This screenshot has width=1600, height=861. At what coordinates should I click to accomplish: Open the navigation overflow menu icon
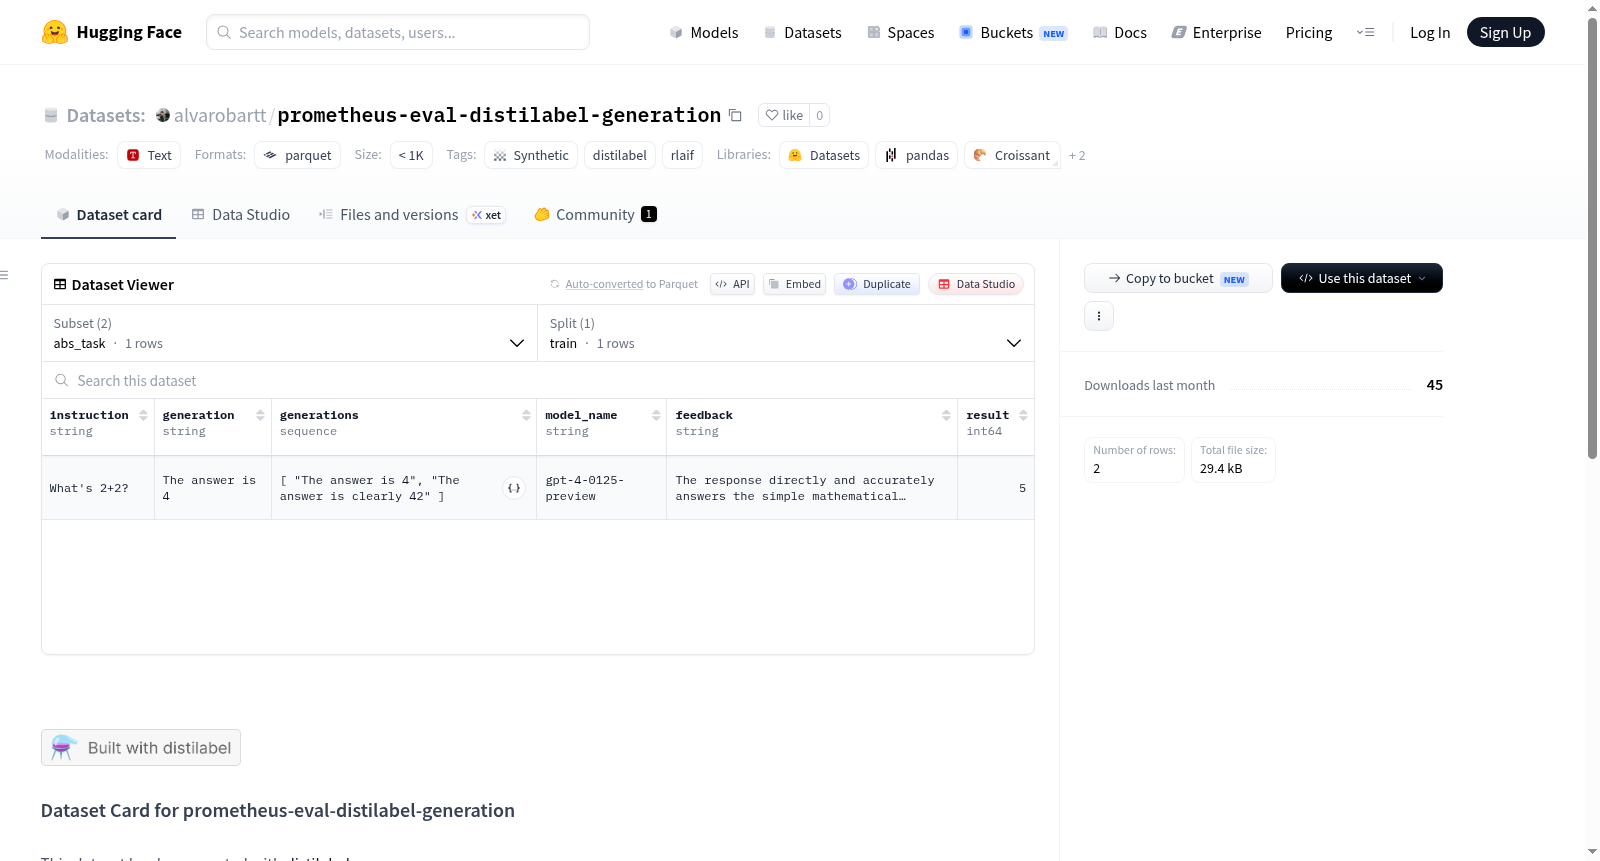click(x=1365, y=32)
